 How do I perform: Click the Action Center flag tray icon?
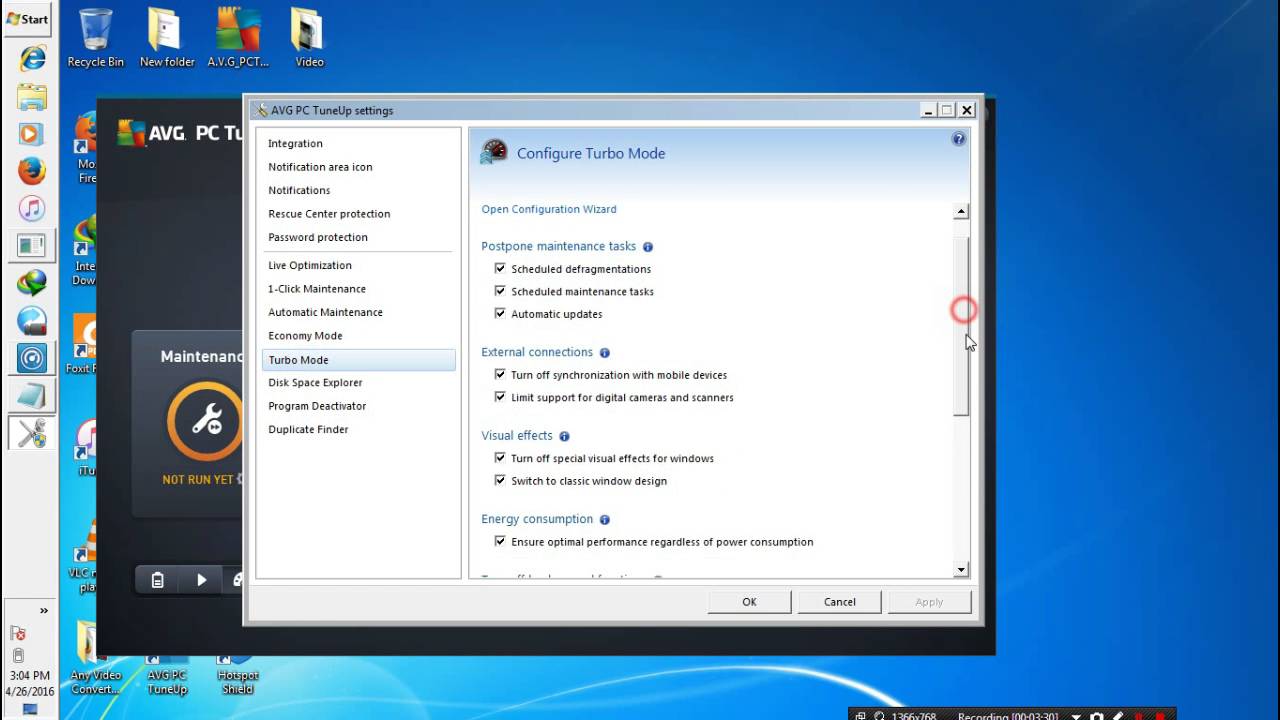pos(17,633)
